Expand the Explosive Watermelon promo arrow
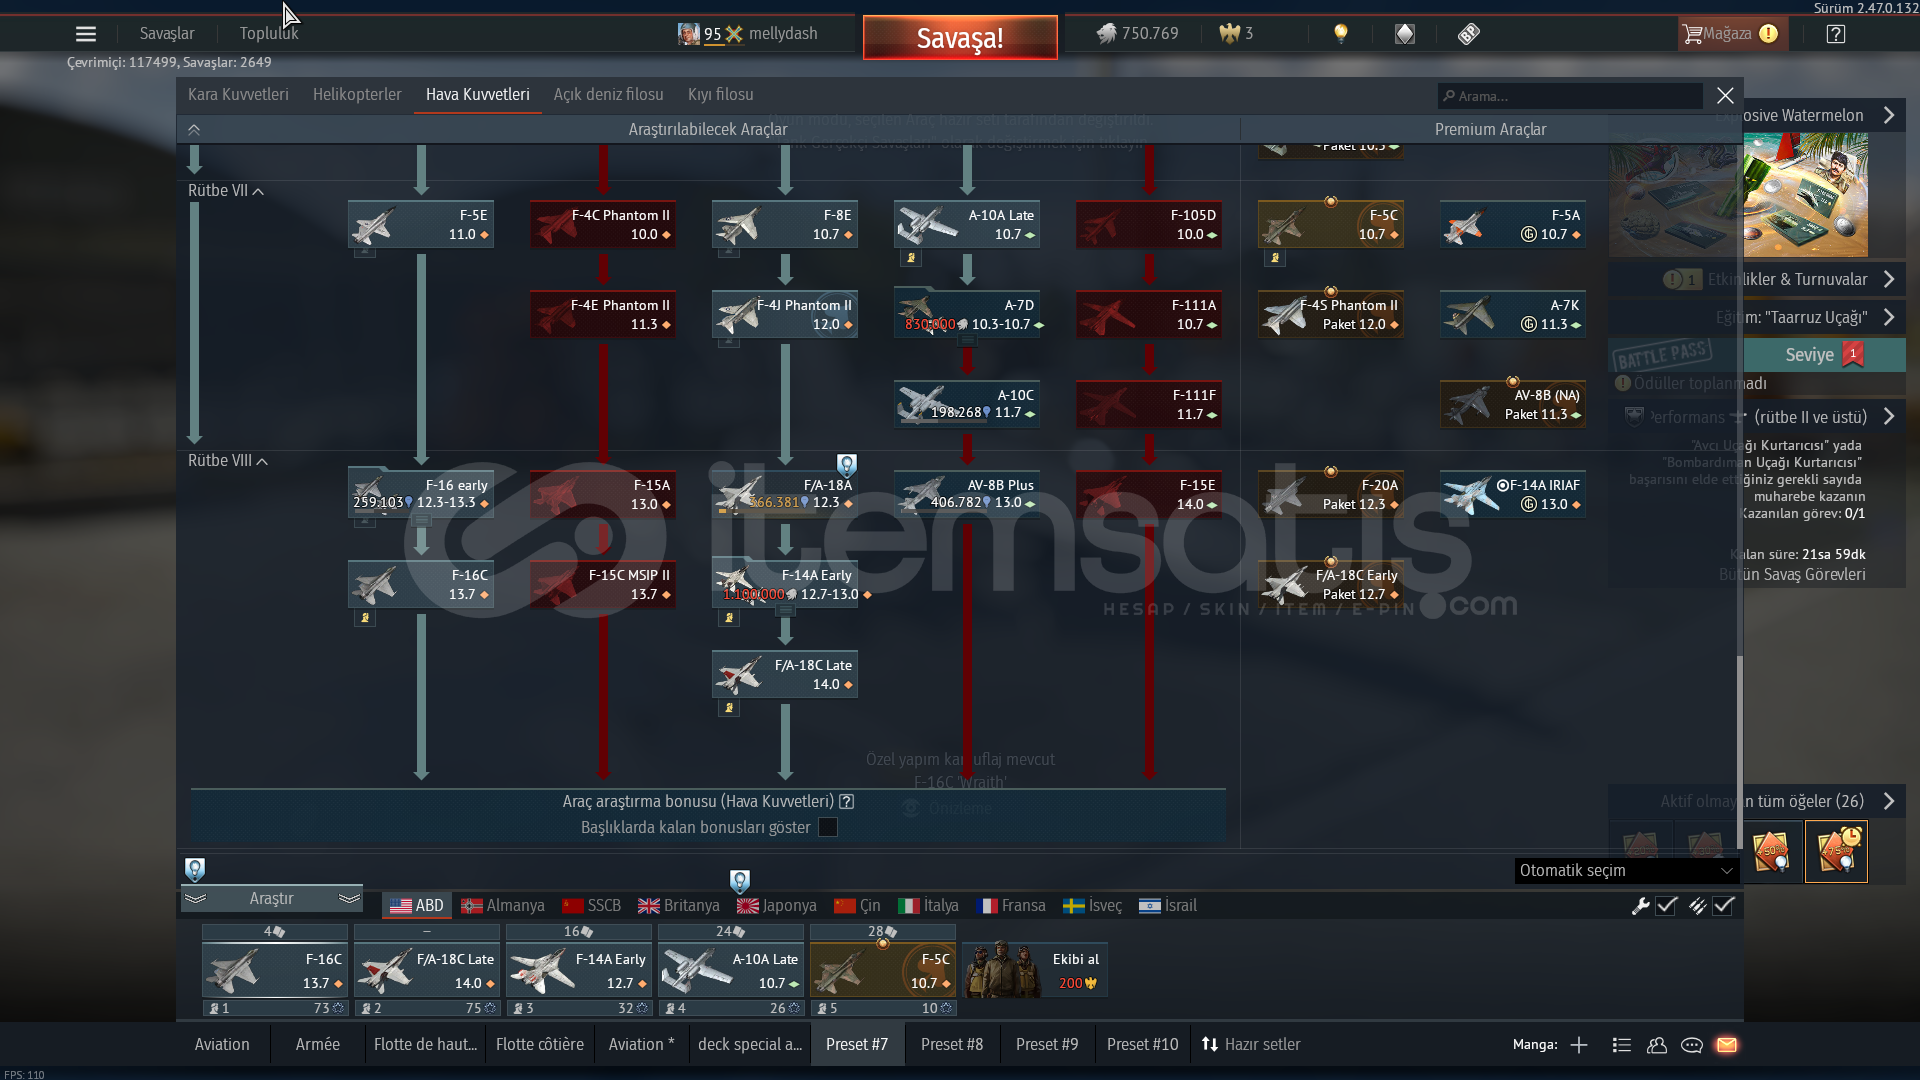This screenshot has width=1920, height=1080. click(1889, 115)
